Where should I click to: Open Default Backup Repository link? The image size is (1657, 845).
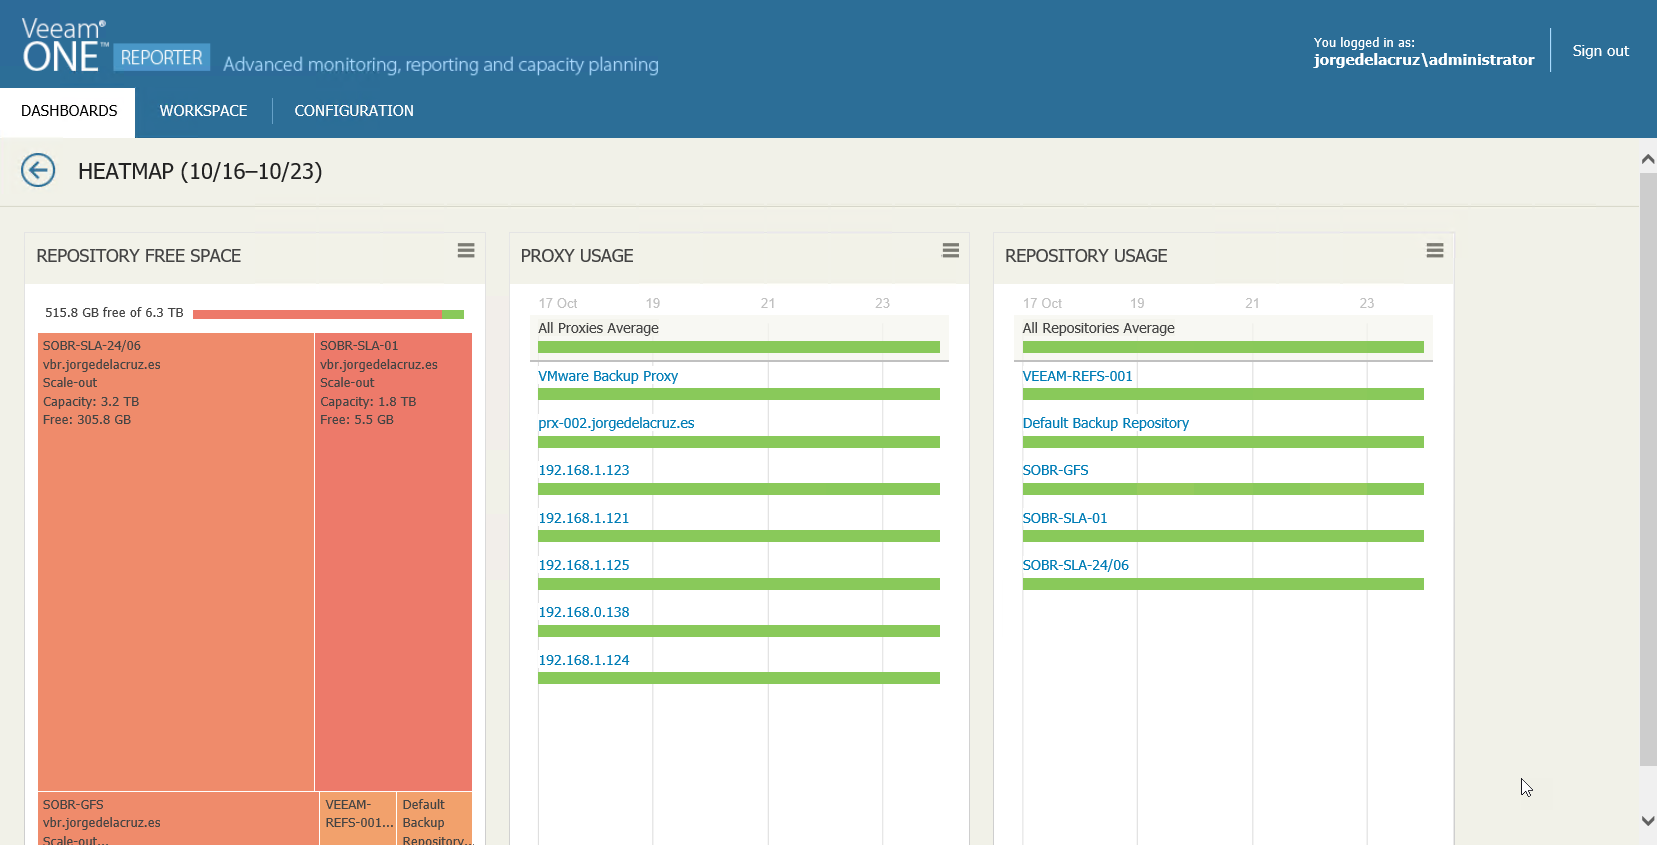click(1105, 423)
